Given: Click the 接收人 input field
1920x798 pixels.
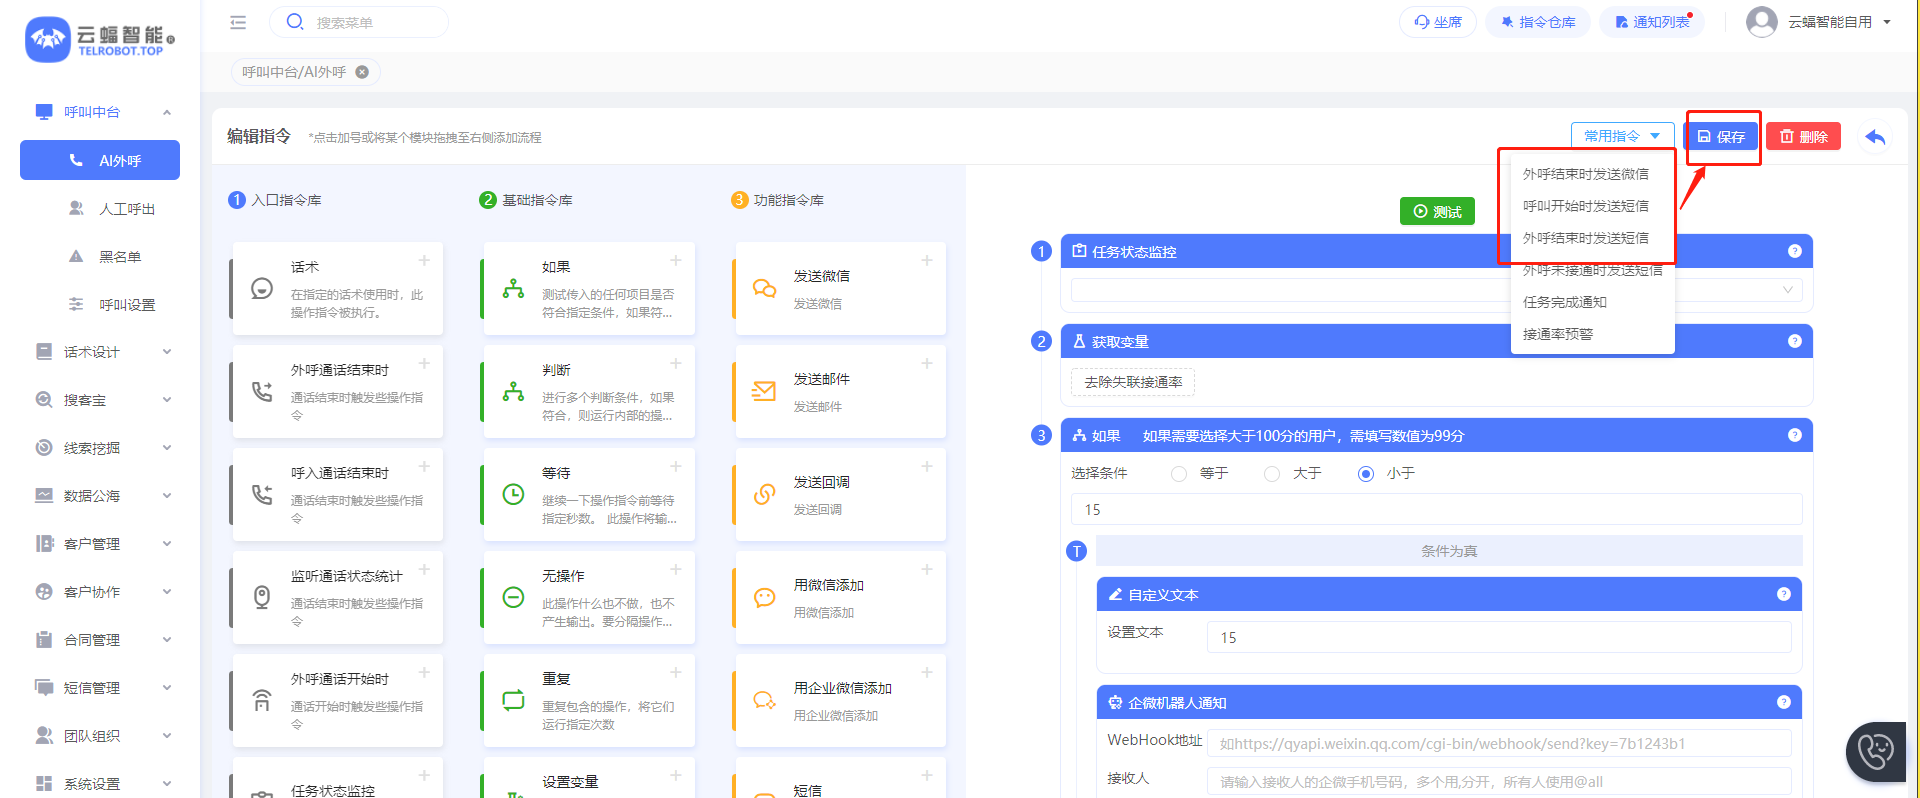Looking at the screenshot, I should pyautogui.click(x=1499, y=781).
